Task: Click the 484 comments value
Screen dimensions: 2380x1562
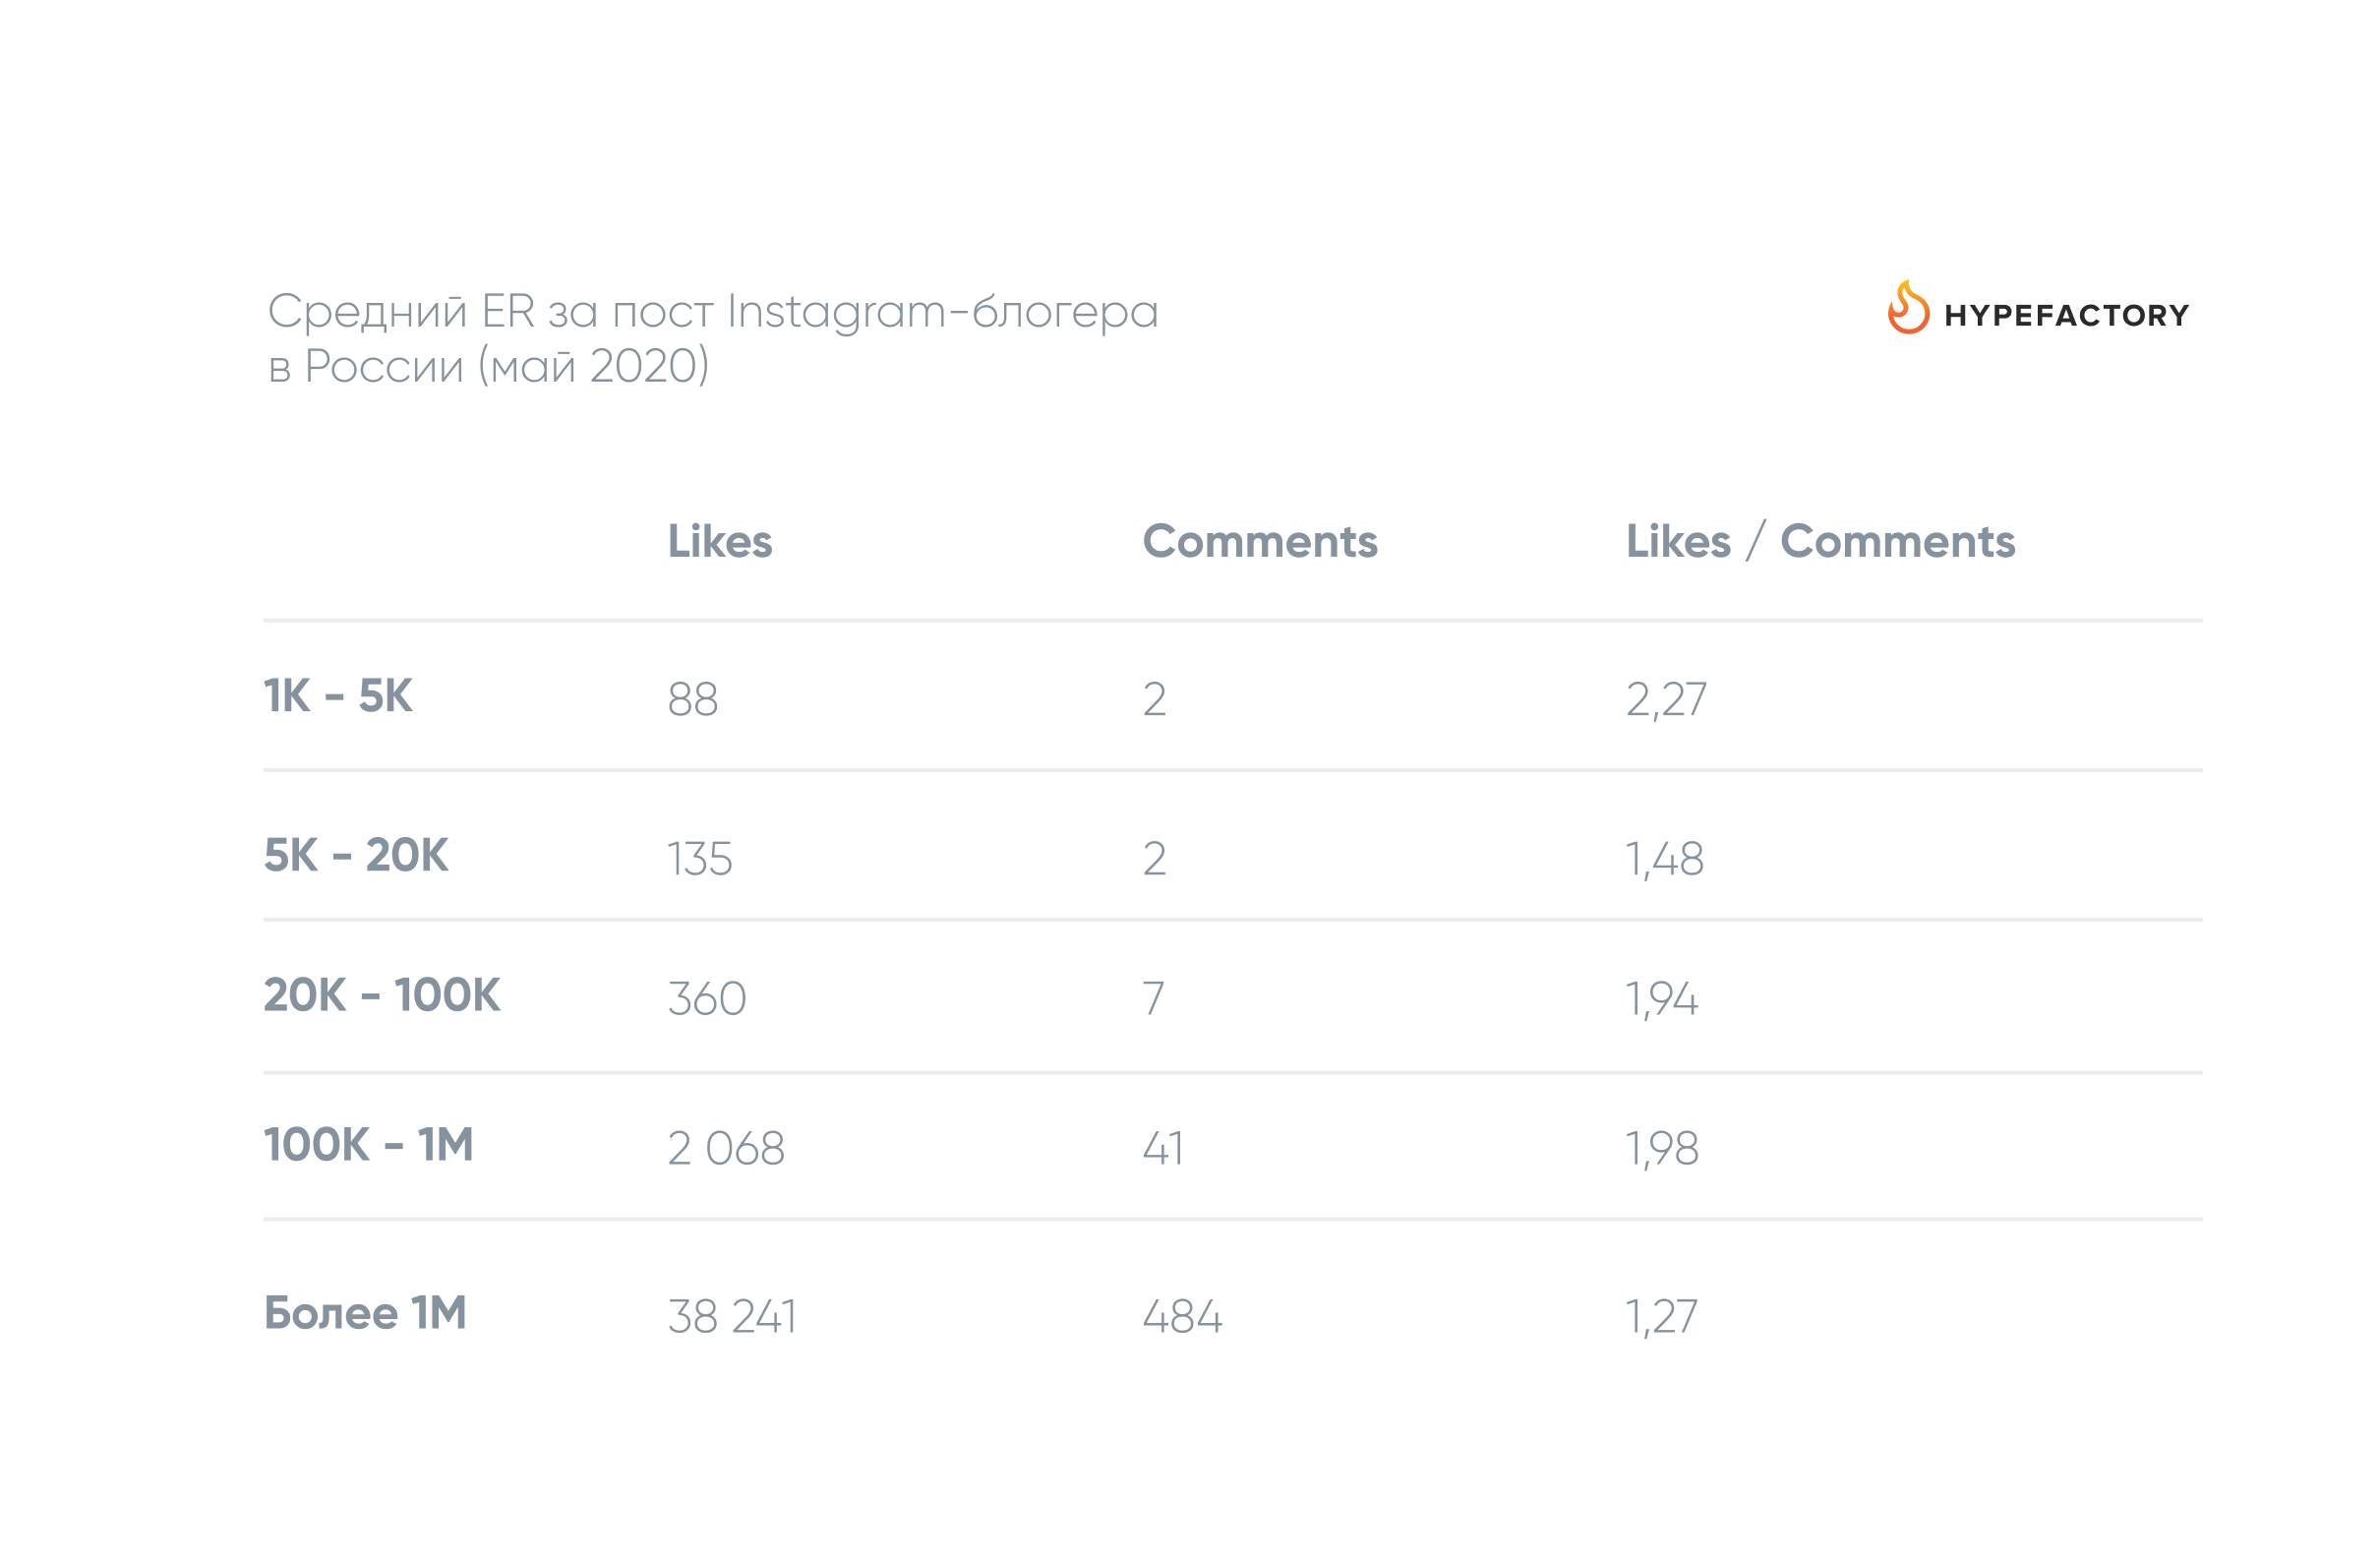Action: click(x=1183, y=1317)
